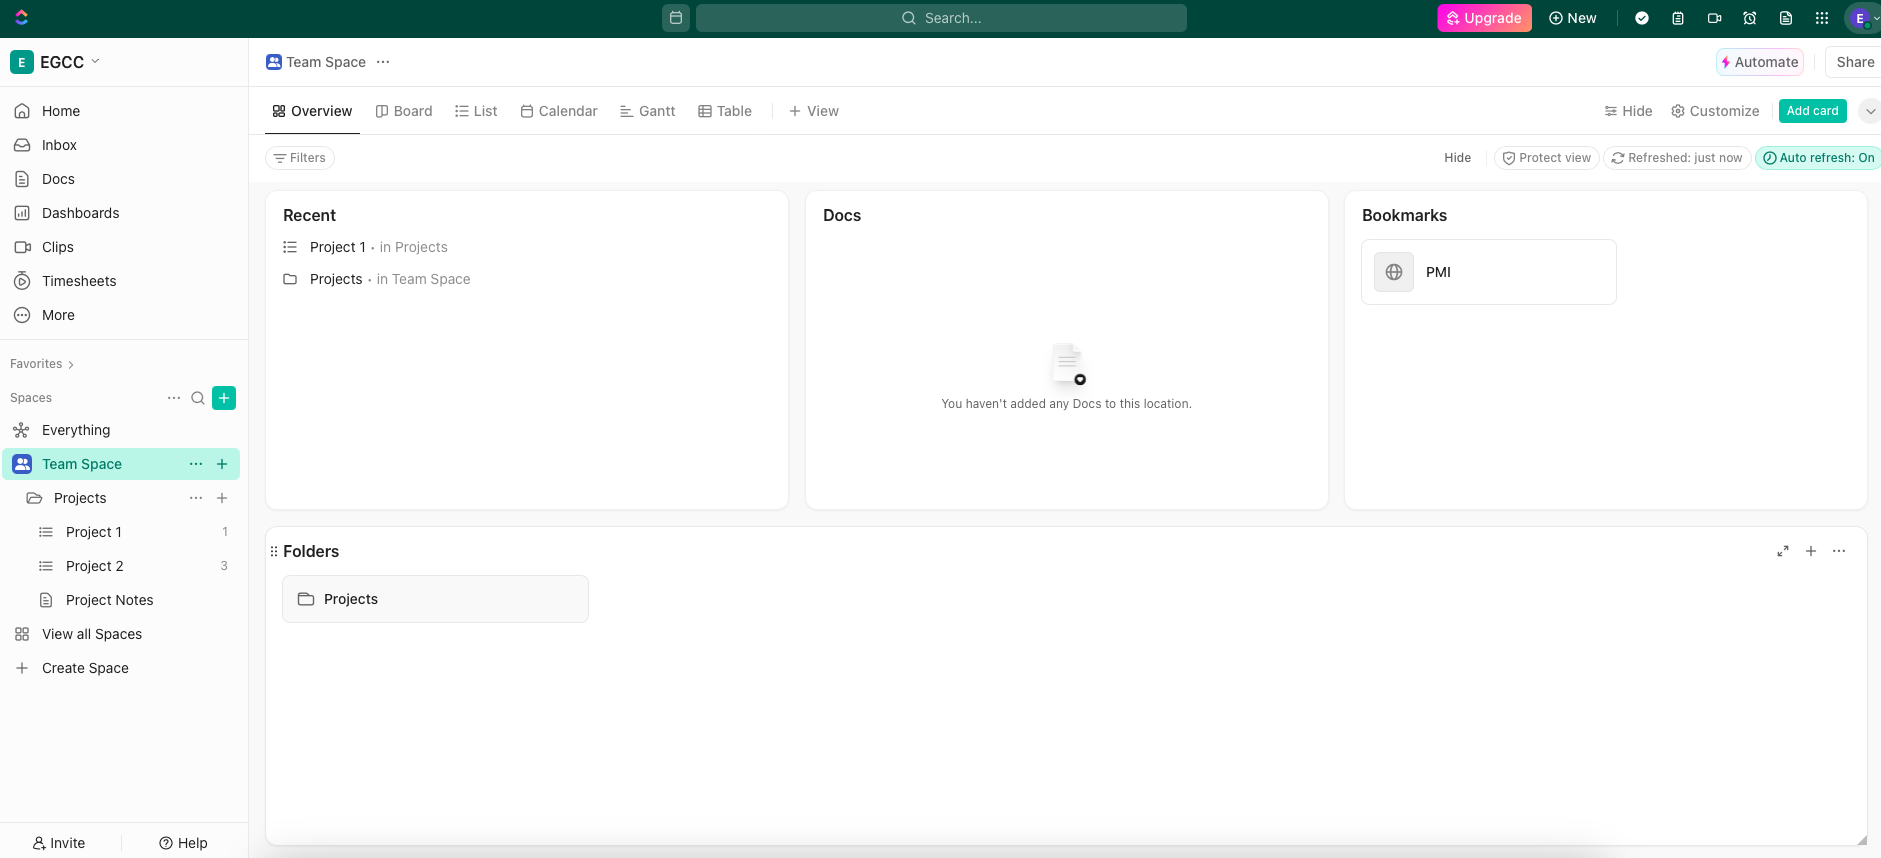Click the New button in the top bar
Viewport: 1881px width, 858px height.
click(x=1572, y=18)
